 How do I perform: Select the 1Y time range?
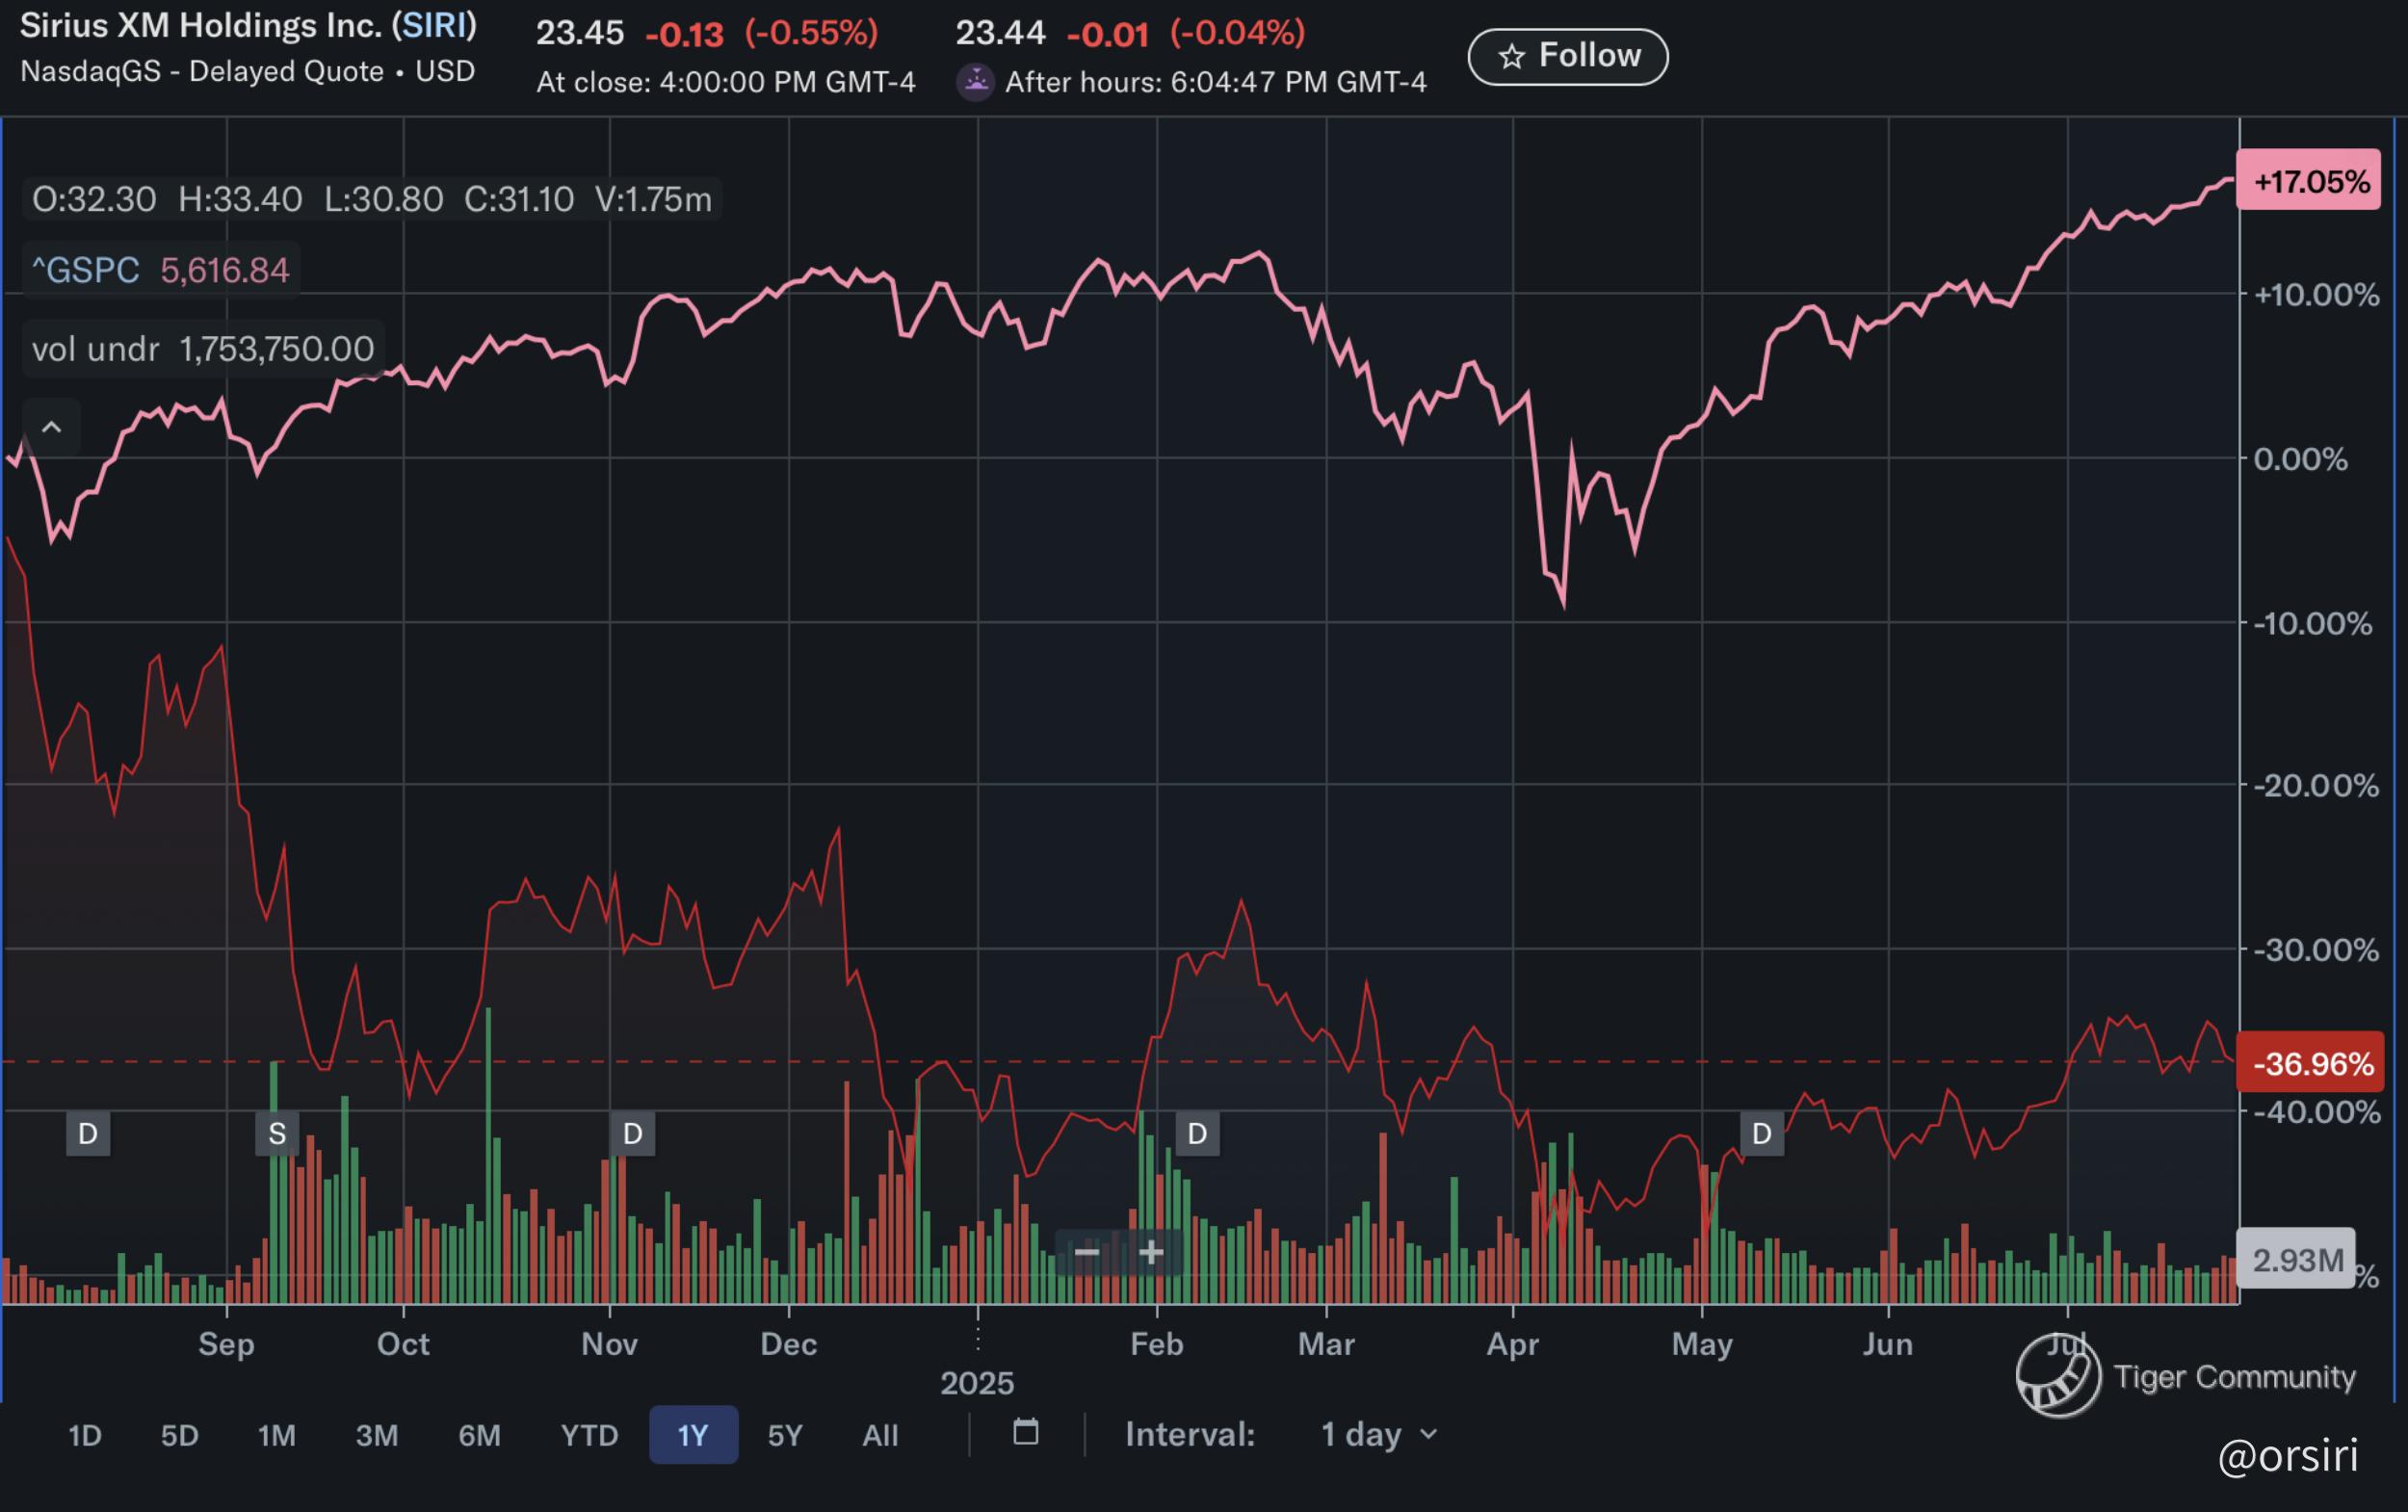693,1436
